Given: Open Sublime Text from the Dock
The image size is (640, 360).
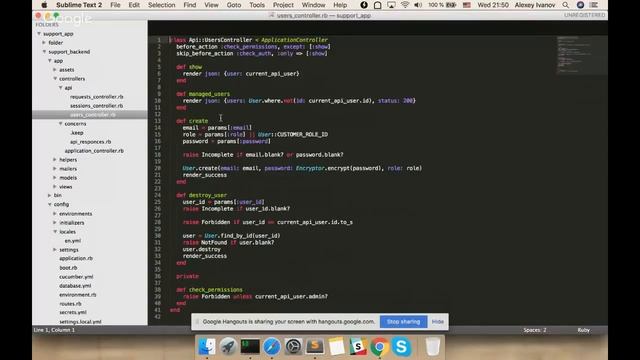Looking at the screenshot, I should tap(315, 347).
